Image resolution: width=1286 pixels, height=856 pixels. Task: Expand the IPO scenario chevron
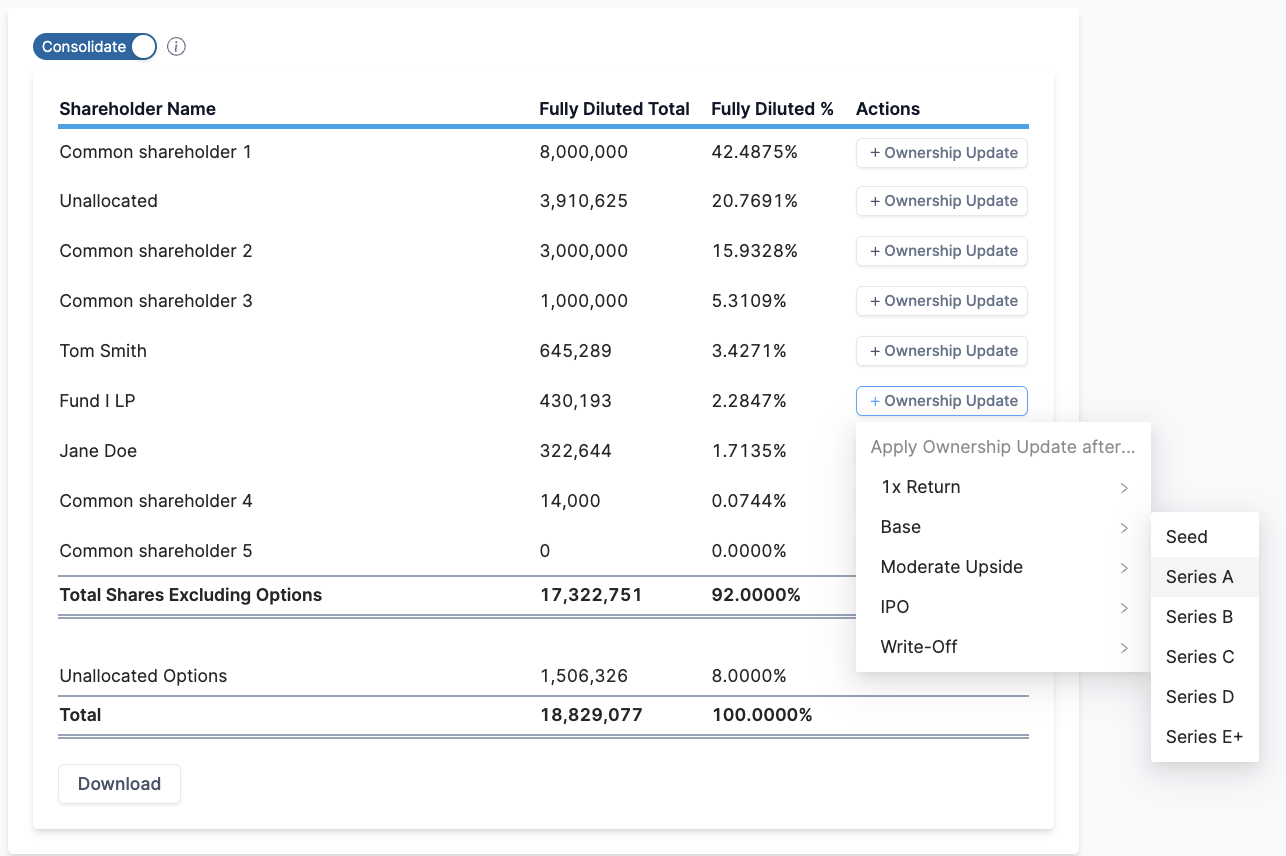[1124, 608]
